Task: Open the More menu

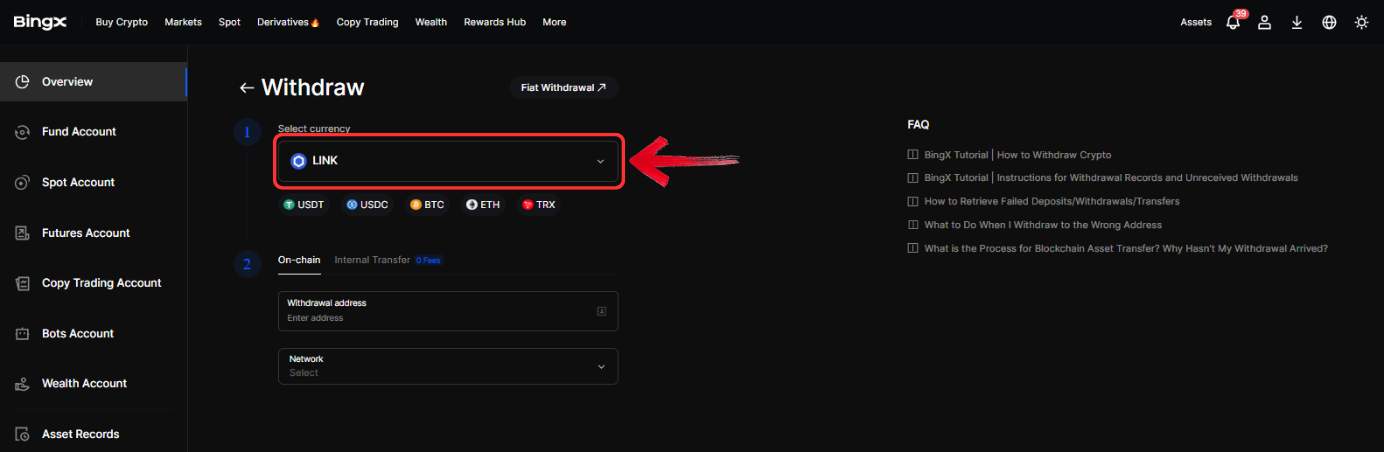Action: pyautogui.click(x=554, y=22)
